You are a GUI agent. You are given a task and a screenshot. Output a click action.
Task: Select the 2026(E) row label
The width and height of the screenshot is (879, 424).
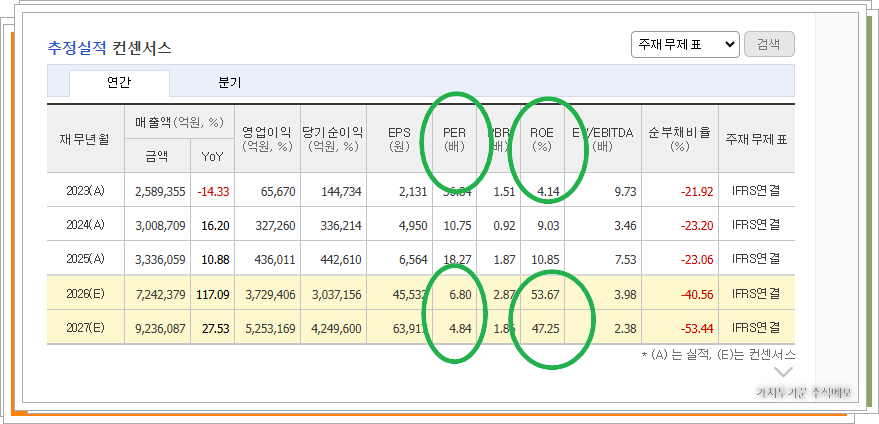(x=85, y=294)
